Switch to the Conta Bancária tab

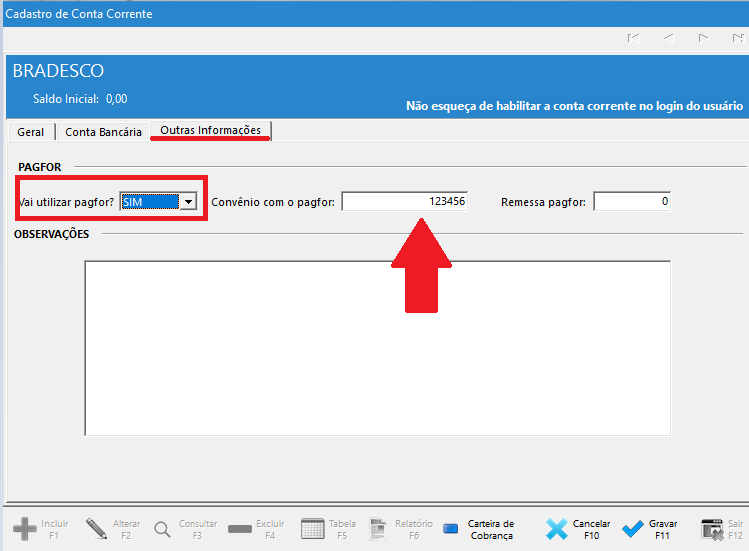[x=103, y=132]
